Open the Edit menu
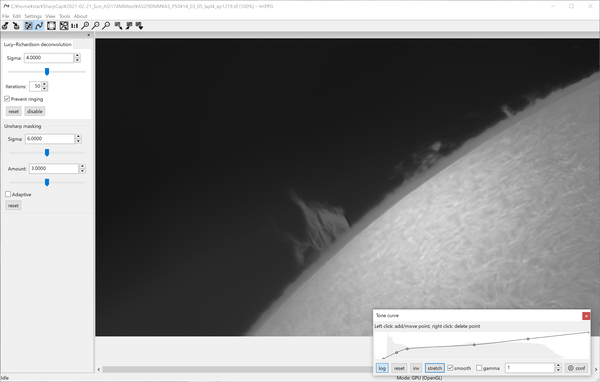The width and height of the screenshot is (600, 382). click(x=17, y=16)
